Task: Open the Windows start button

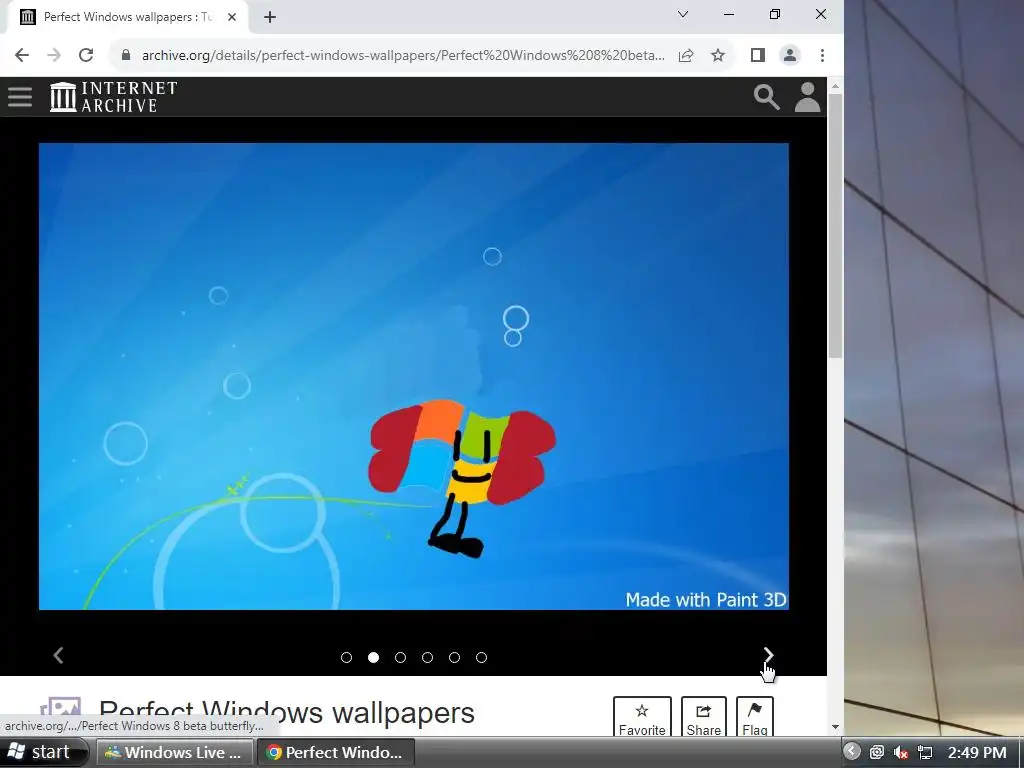Action: coord(43,752)
